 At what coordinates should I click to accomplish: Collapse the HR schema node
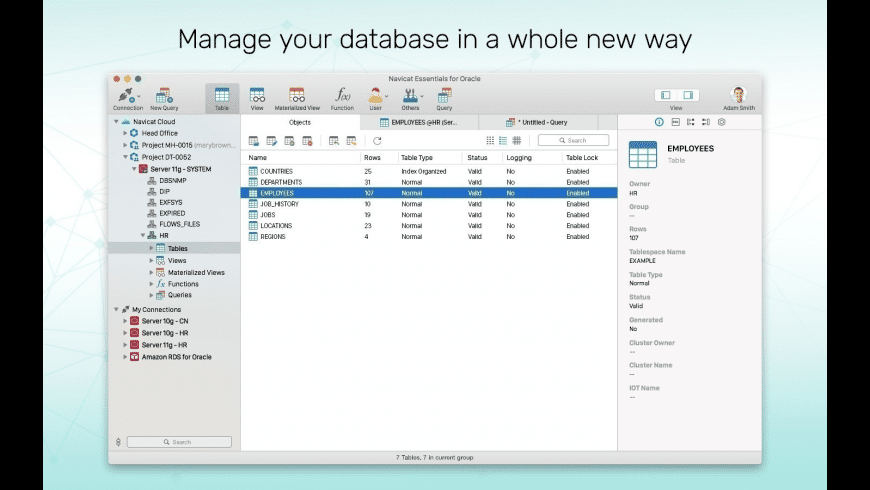click(143, 235)
